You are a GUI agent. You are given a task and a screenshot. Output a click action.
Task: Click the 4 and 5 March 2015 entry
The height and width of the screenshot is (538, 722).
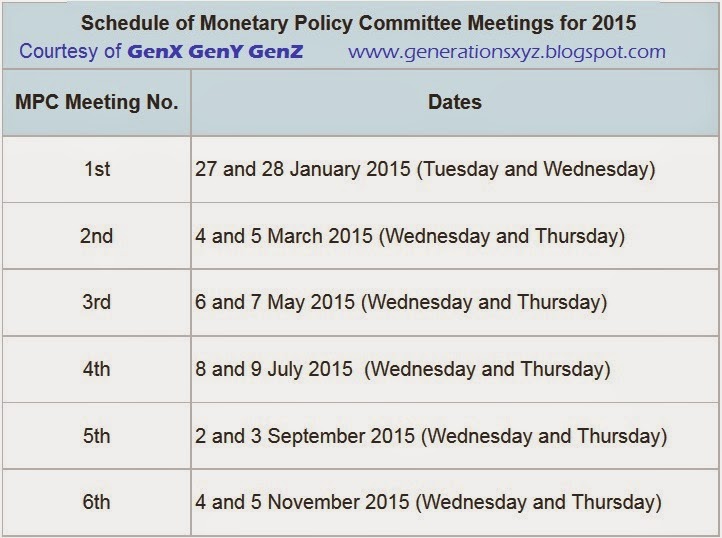point(284,236)
